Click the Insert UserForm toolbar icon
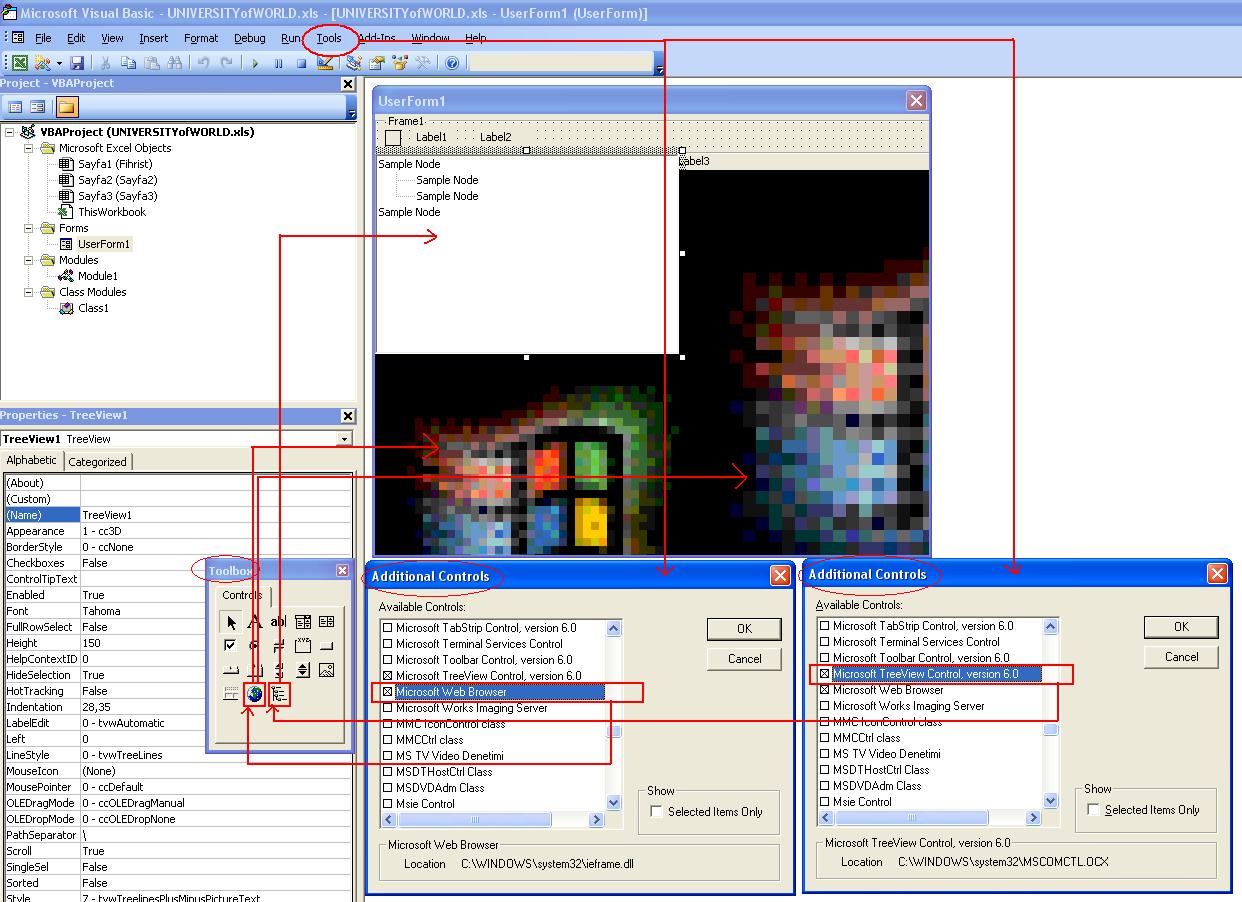The width and height of the screenshot is (1242, 902). click(x=42, y=63)
